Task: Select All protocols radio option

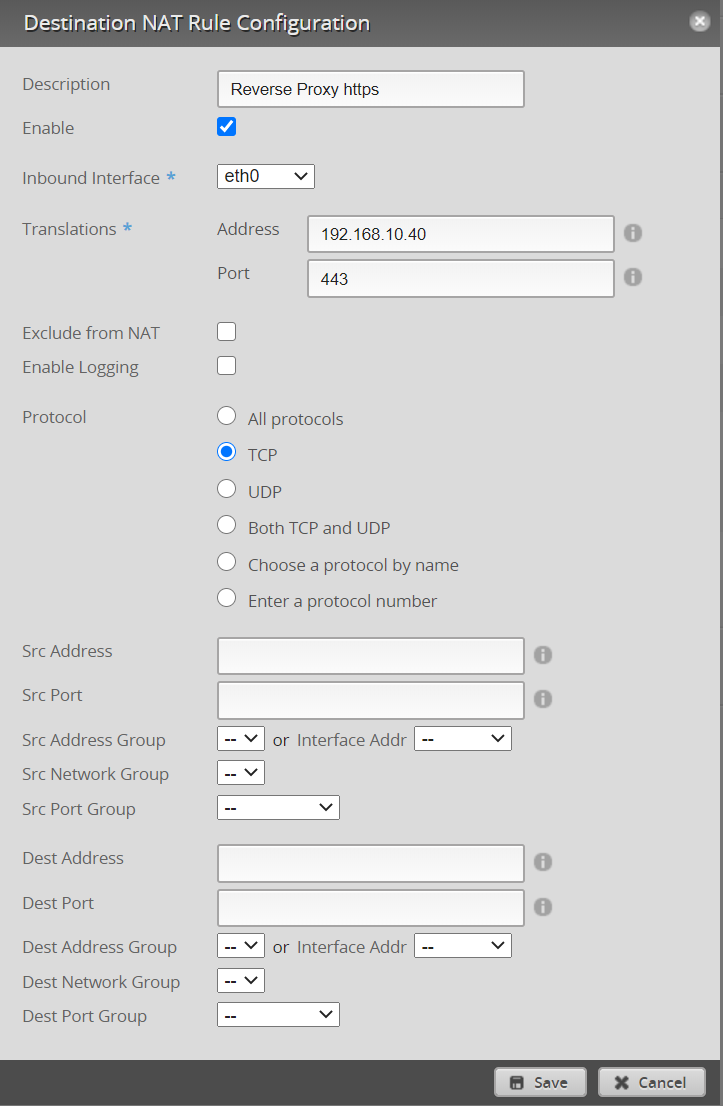Action: (227, 417)
